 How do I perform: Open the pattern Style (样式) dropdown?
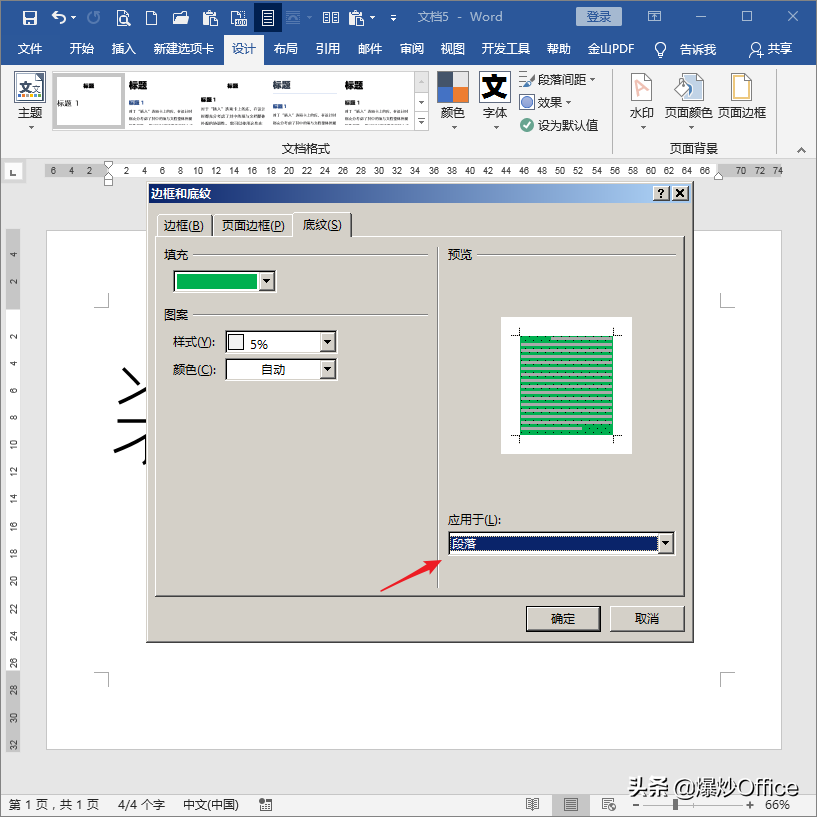click(x=327, y=343)
